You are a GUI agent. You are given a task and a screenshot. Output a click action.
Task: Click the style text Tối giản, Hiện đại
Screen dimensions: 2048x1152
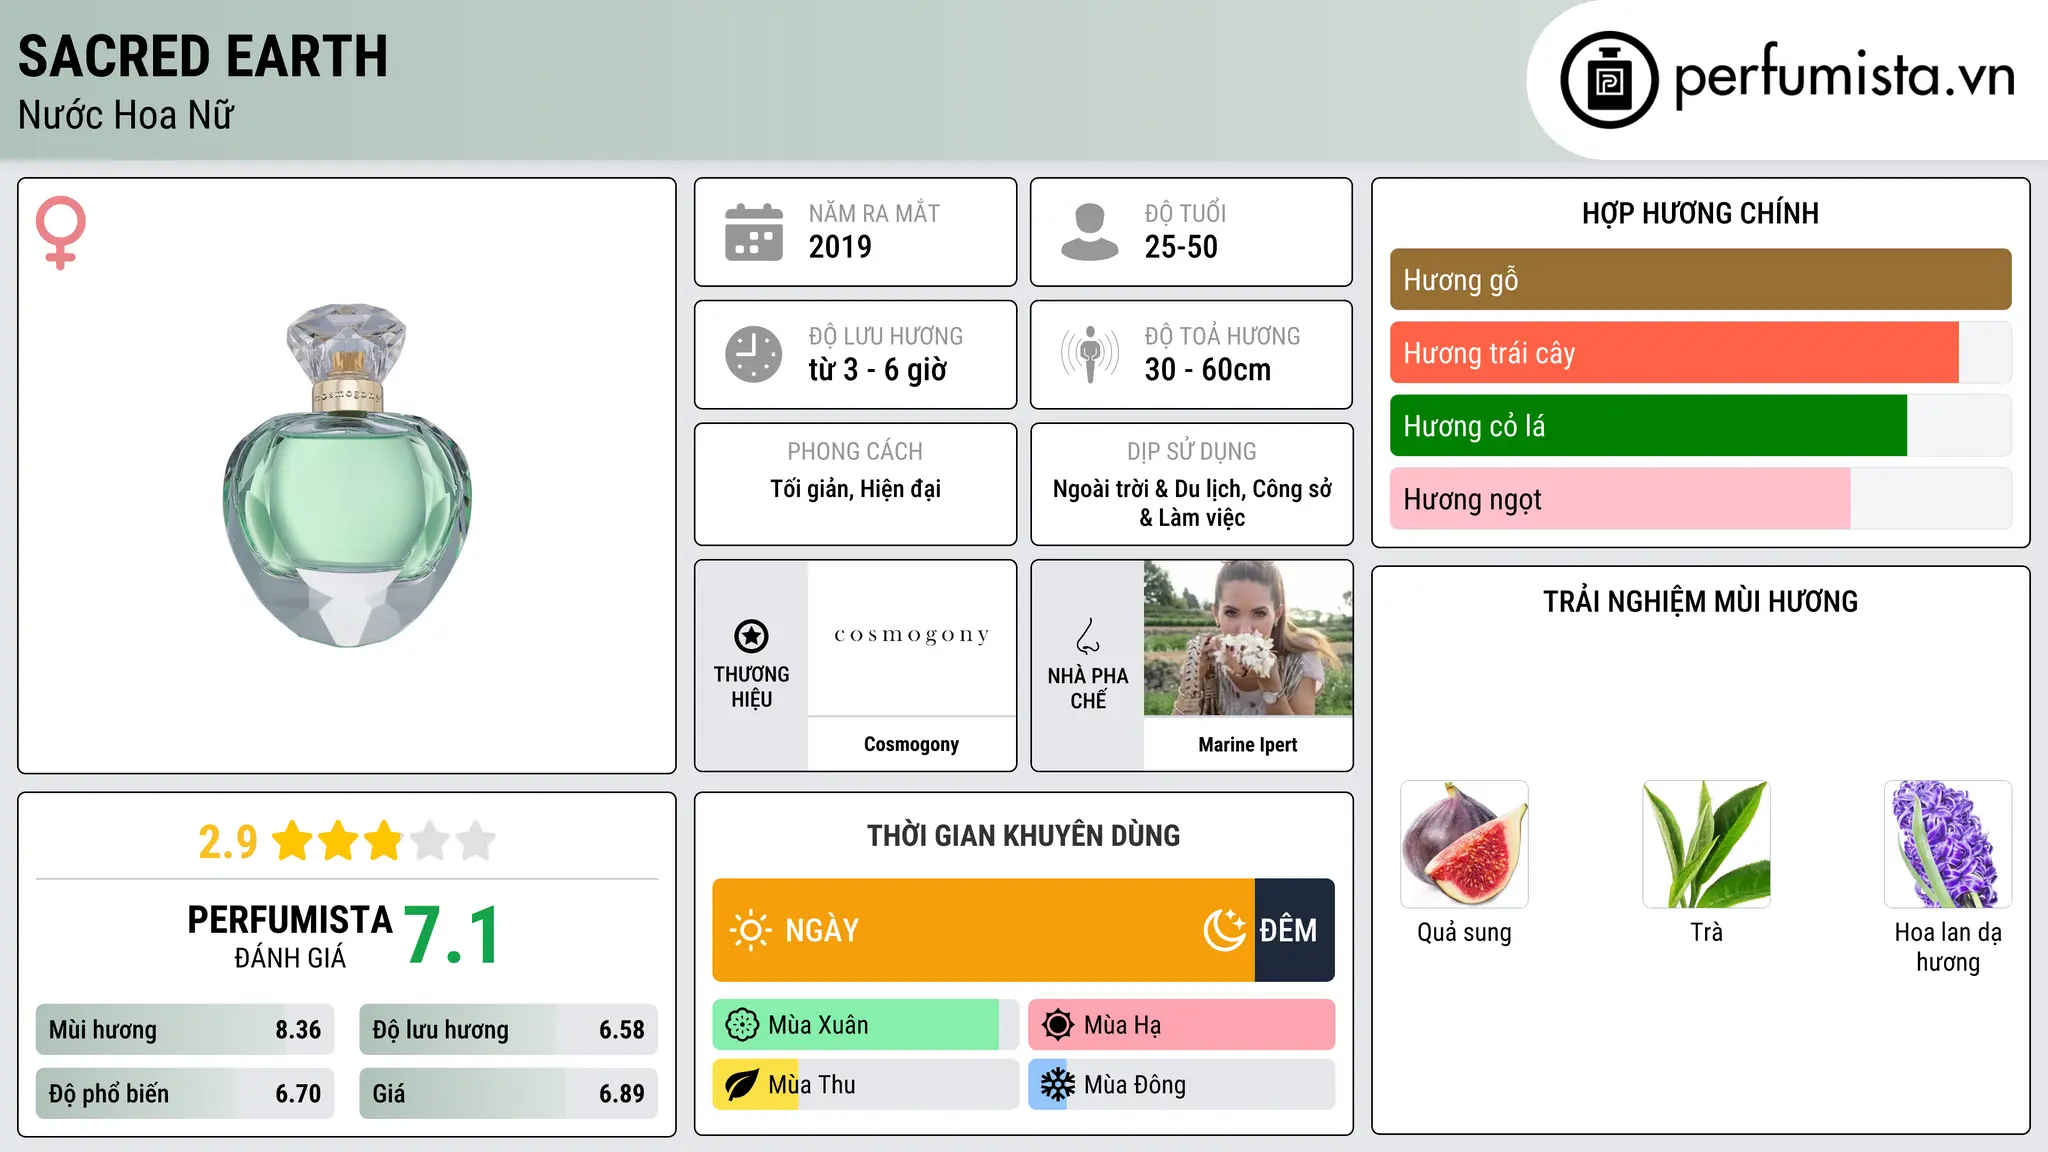click(855, 489)
